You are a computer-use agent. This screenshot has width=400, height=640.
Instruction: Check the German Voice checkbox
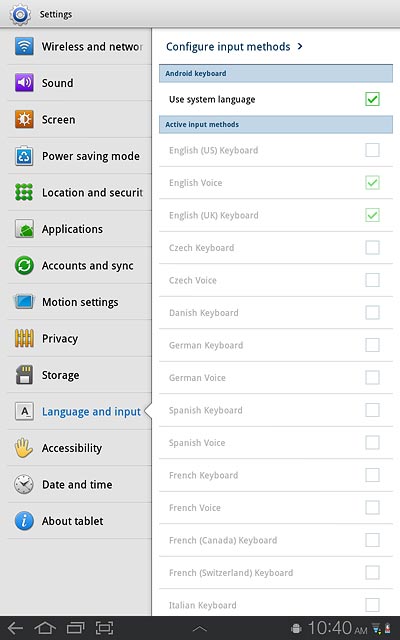click(372, 377)
